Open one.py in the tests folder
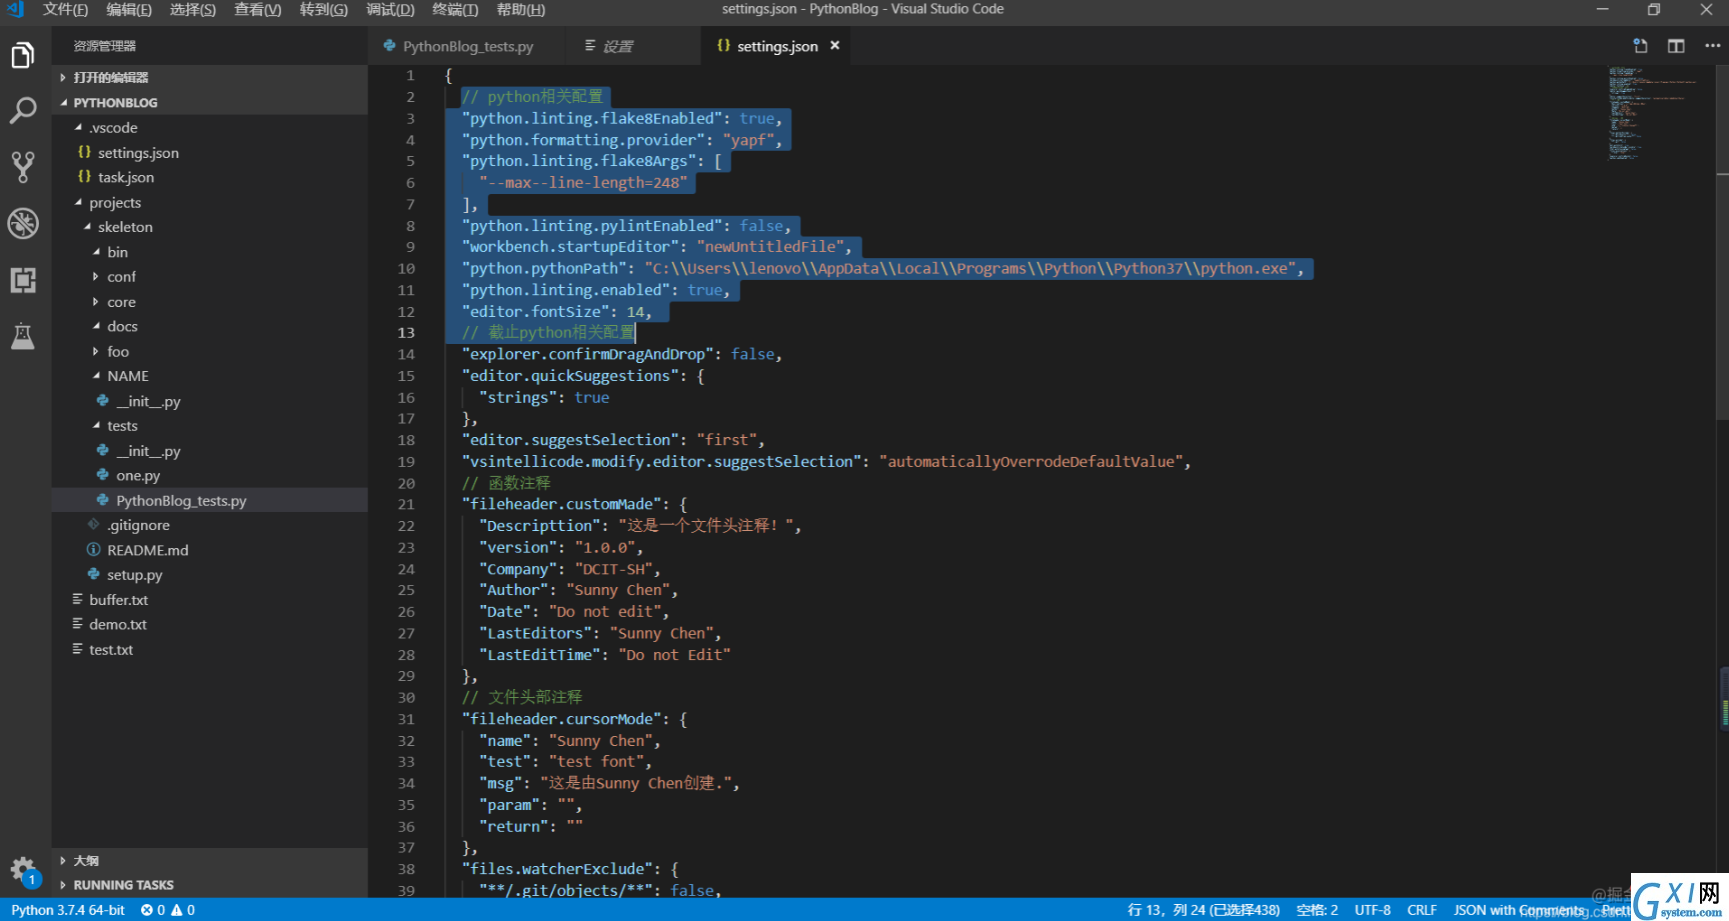 tap(138, 476)
